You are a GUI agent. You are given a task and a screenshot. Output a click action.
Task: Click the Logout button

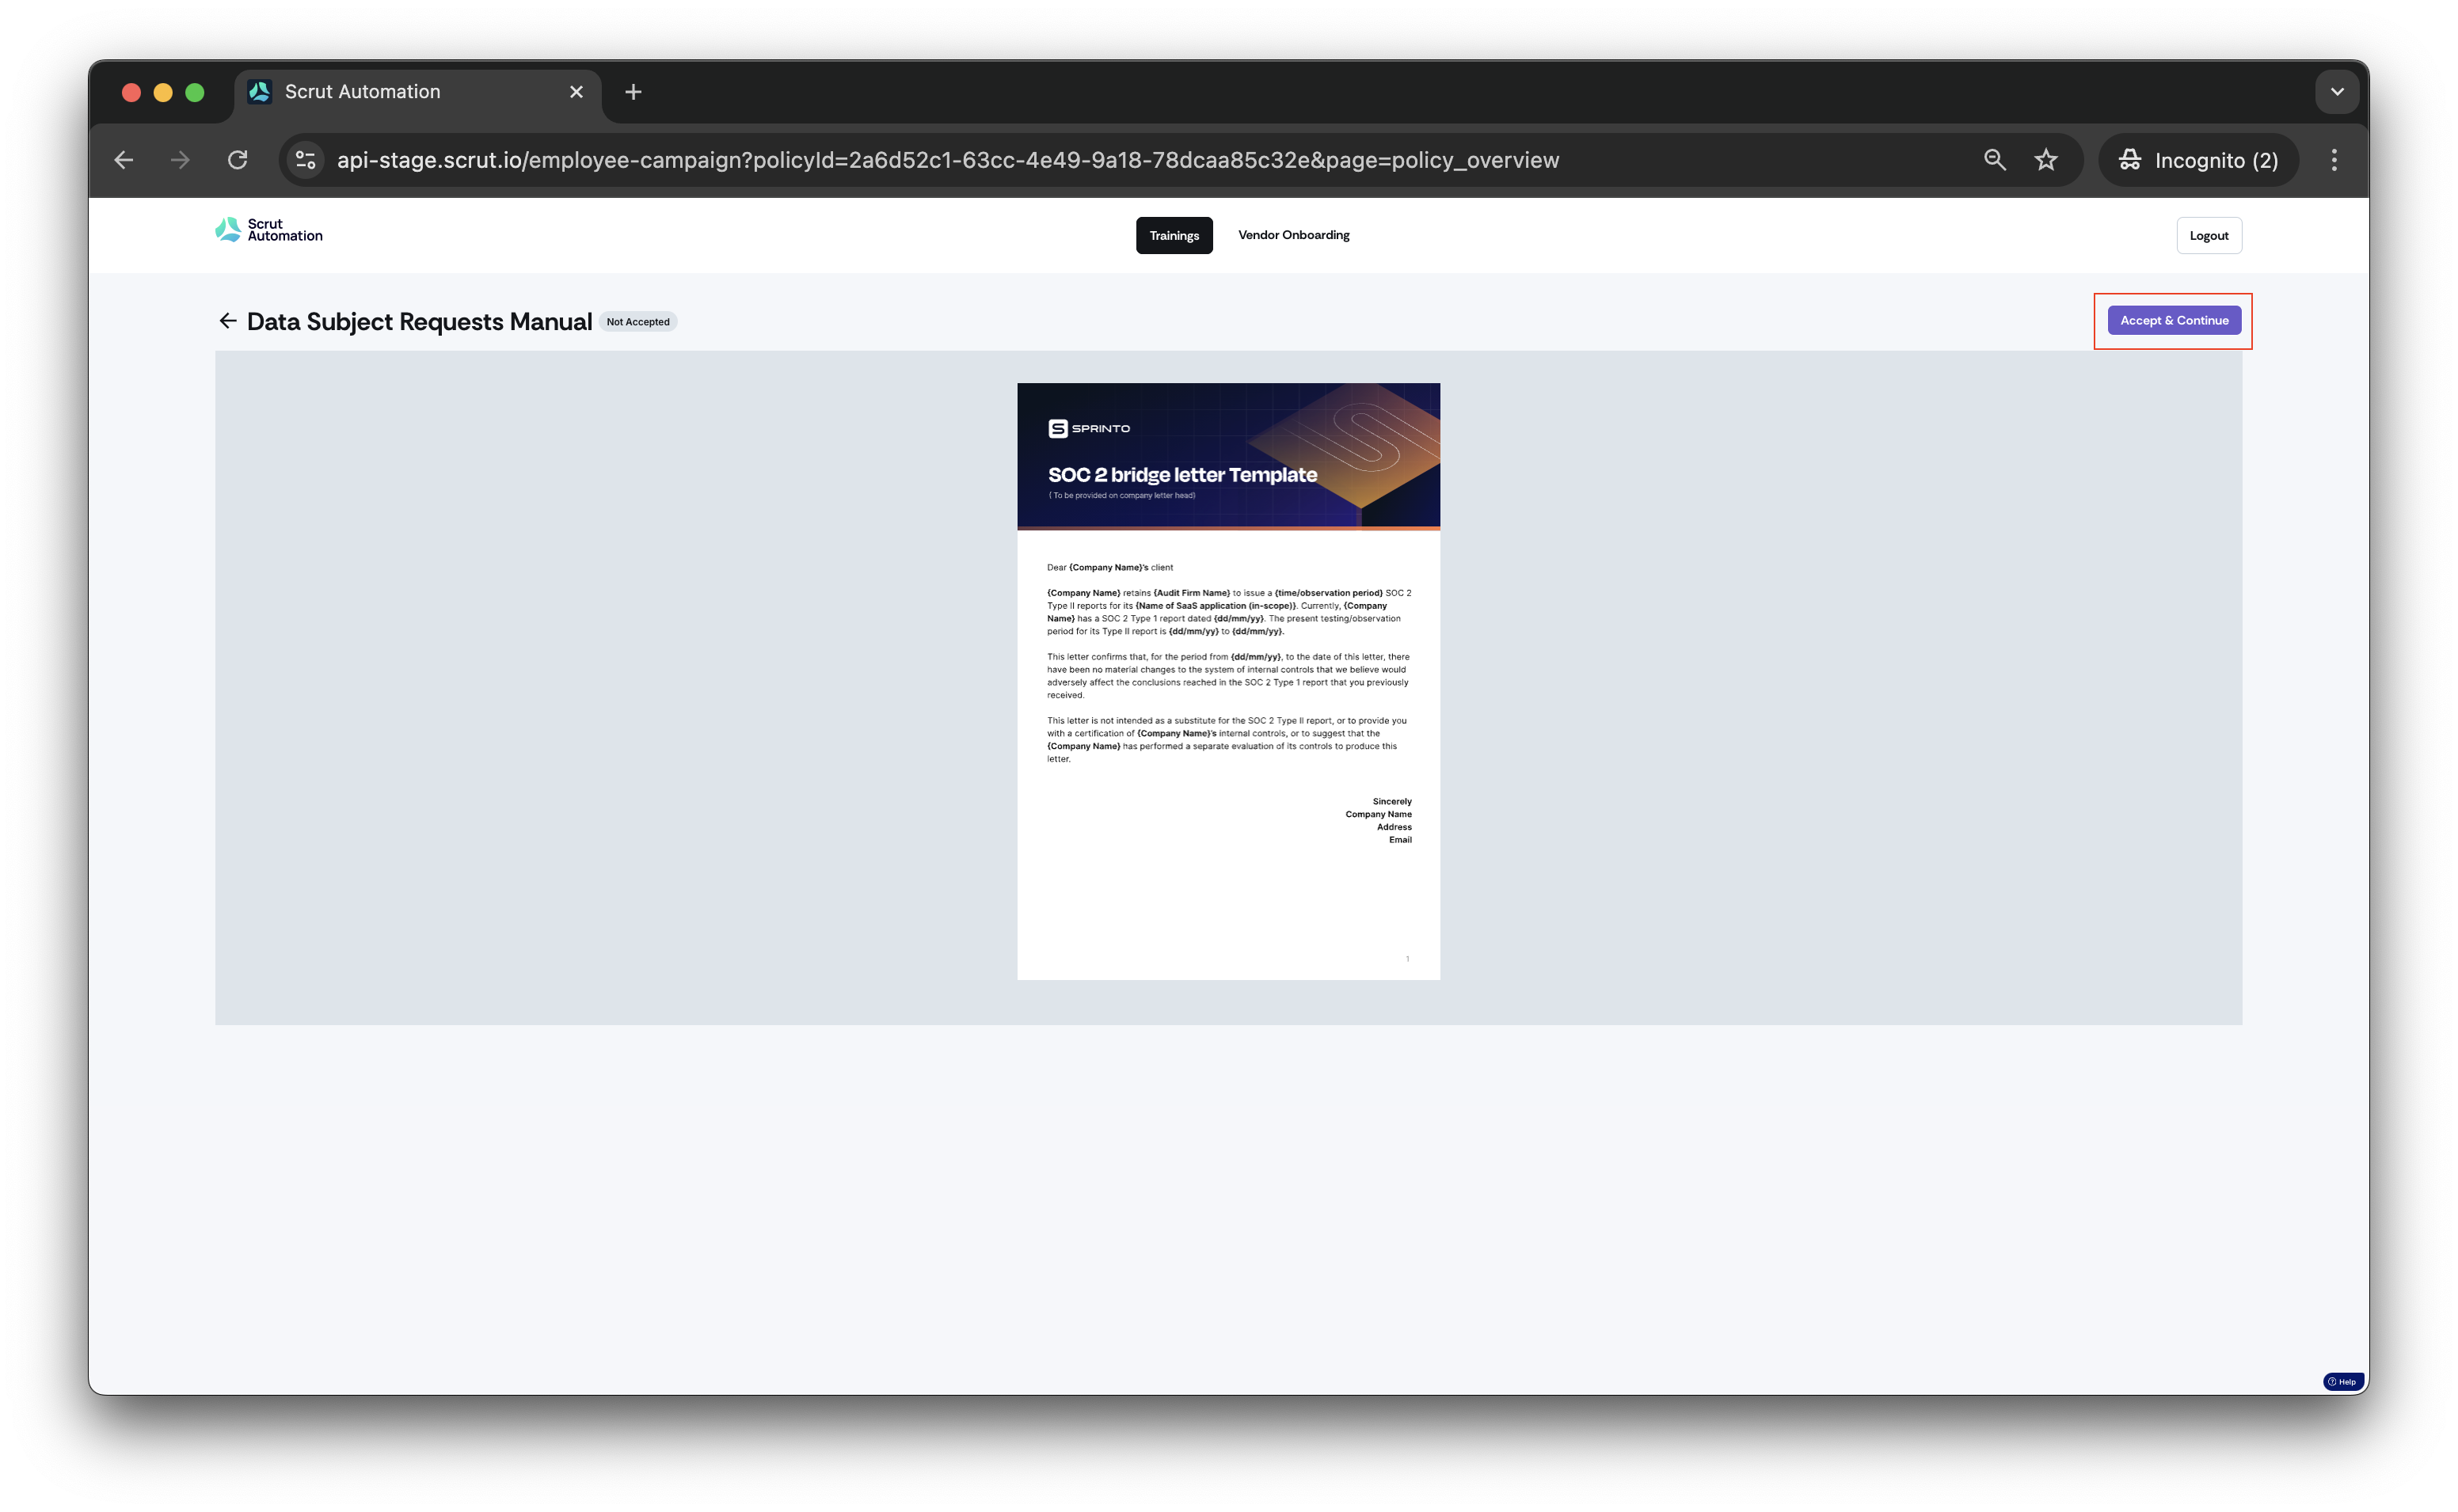click(x=2209, y=236)
